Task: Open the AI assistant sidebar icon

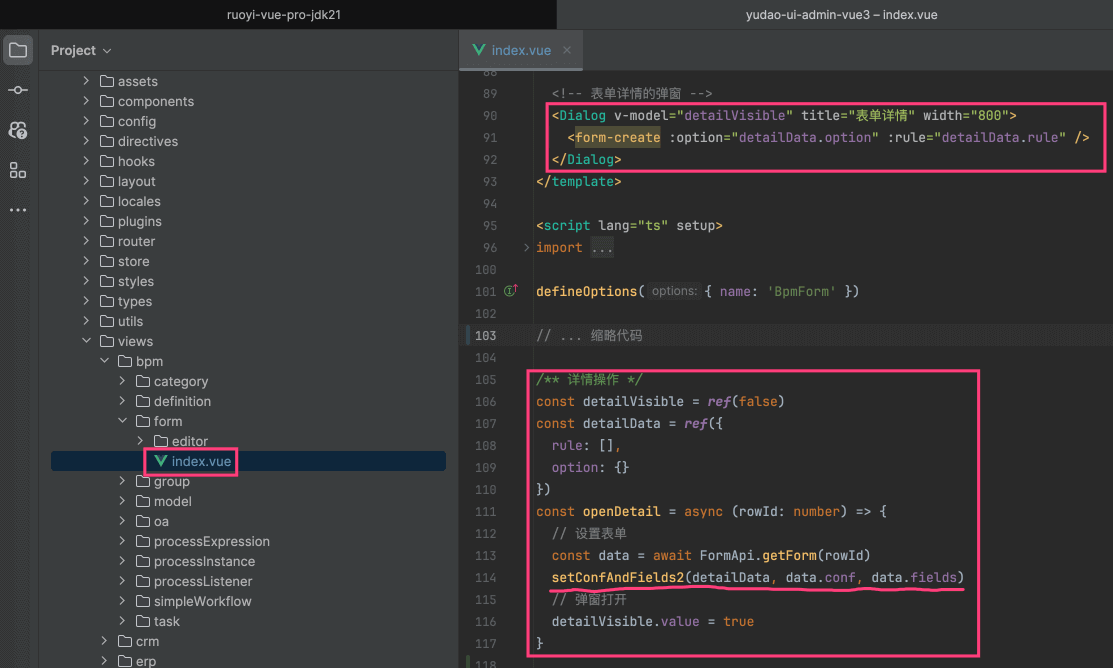Action: [18, 130]
